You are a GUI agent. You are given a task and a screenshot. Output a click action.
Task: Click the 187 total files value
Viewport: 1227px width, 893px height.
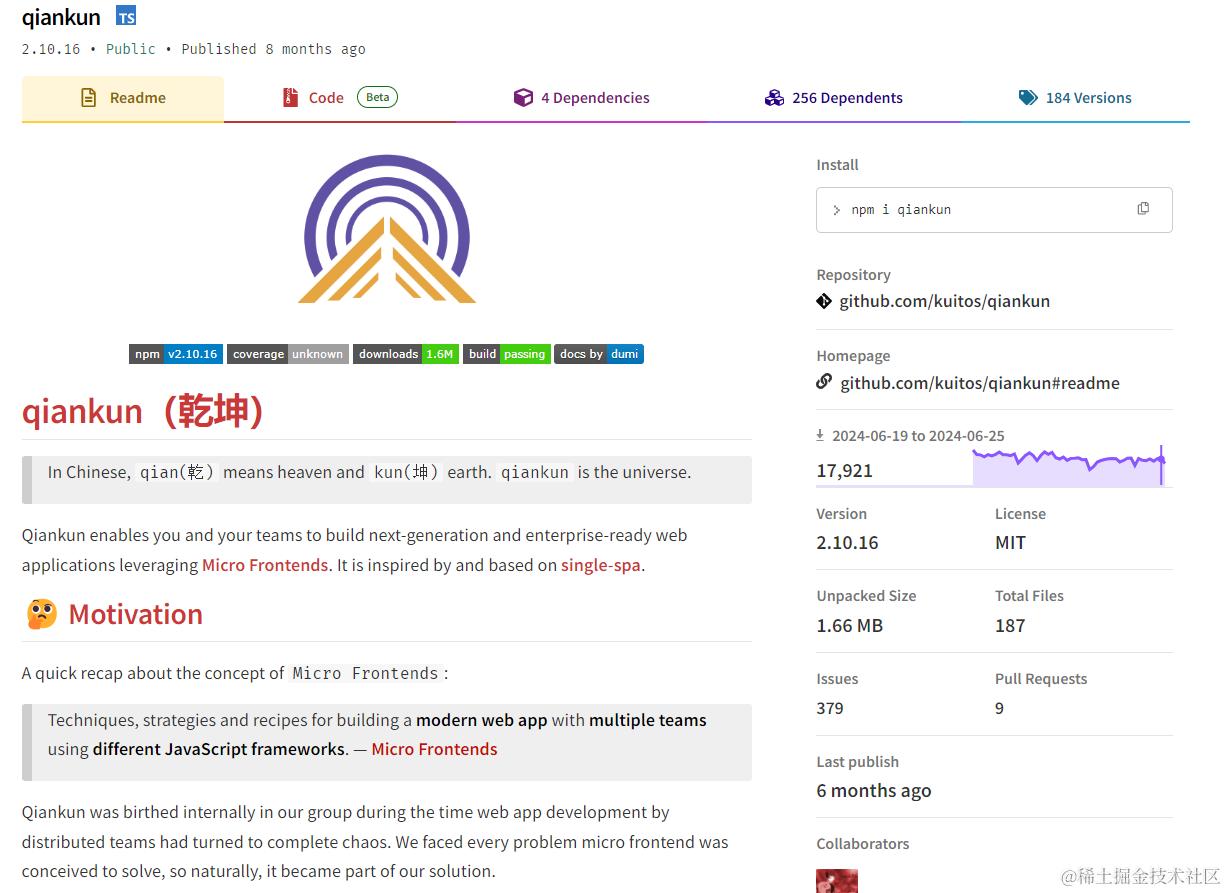[x=1010, y=626]
